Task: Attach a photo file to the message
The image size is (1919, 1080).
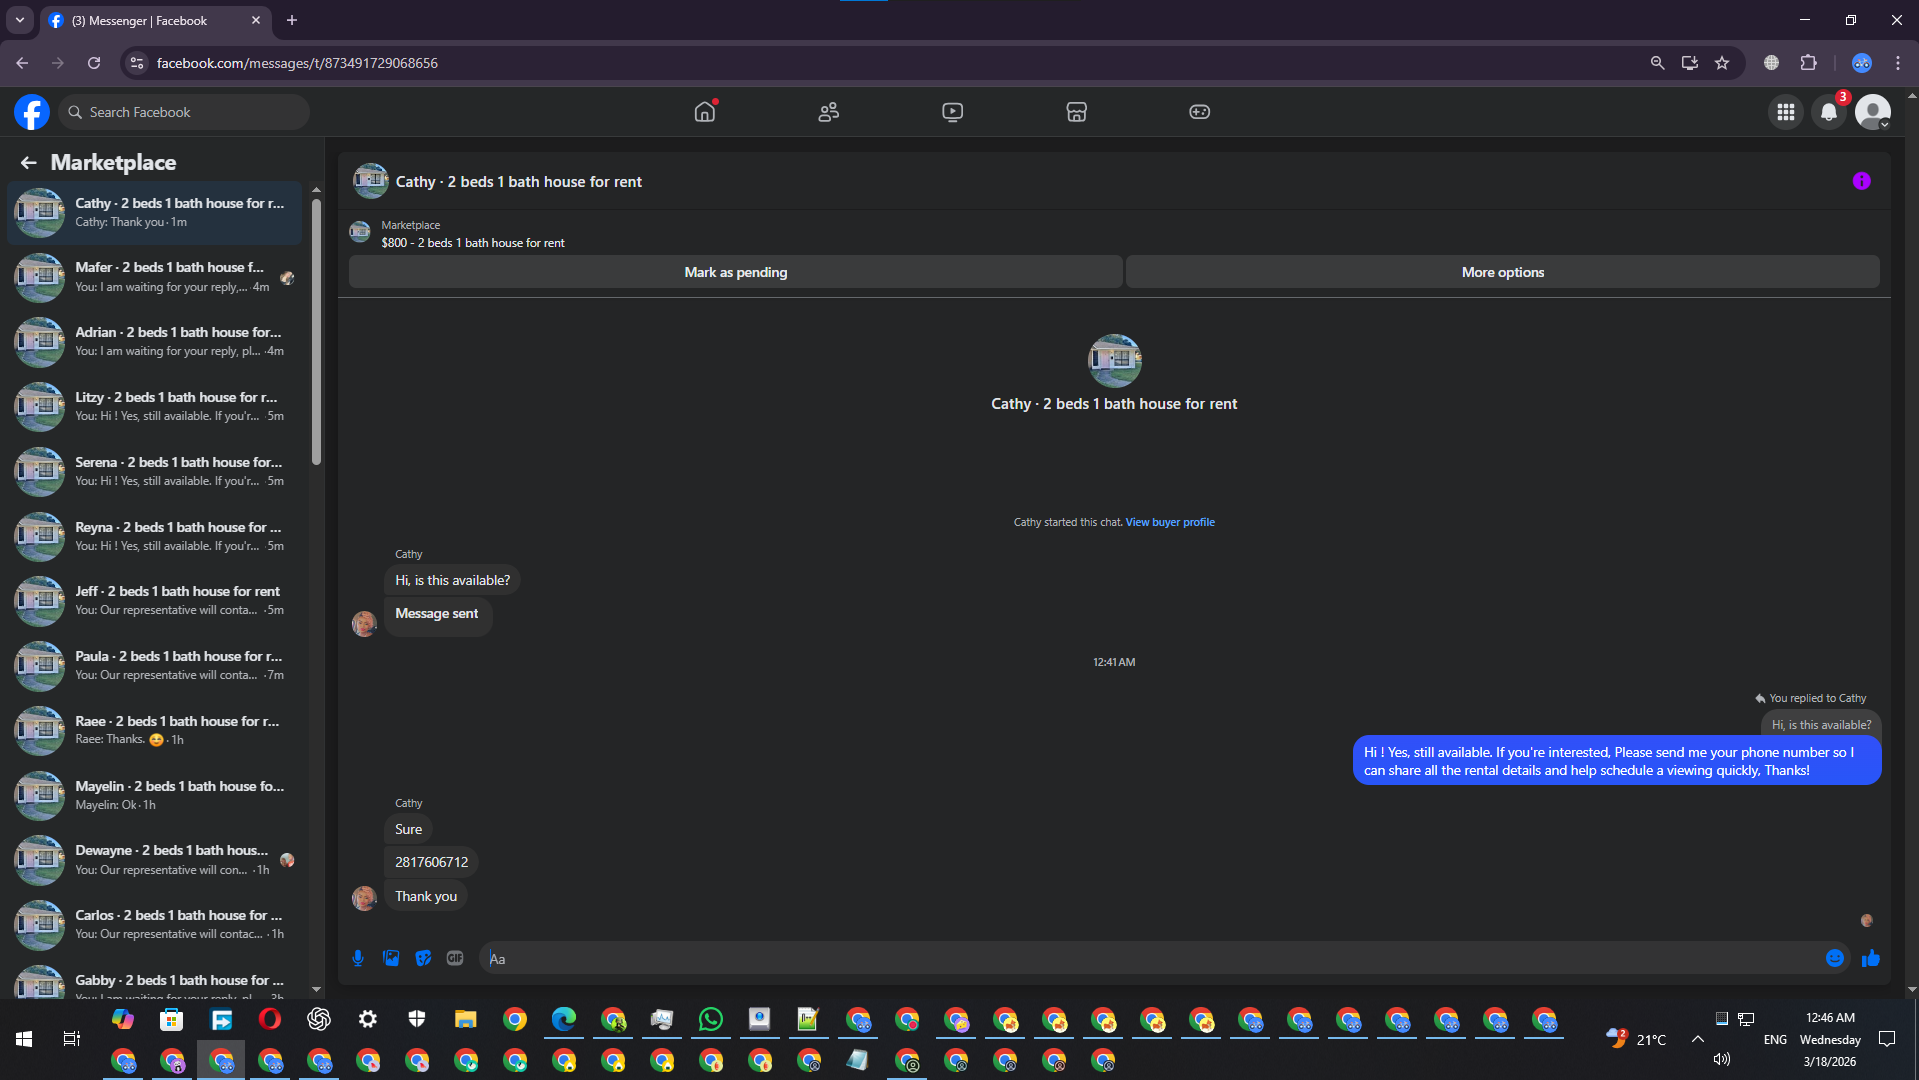Action: pos(391,958)
